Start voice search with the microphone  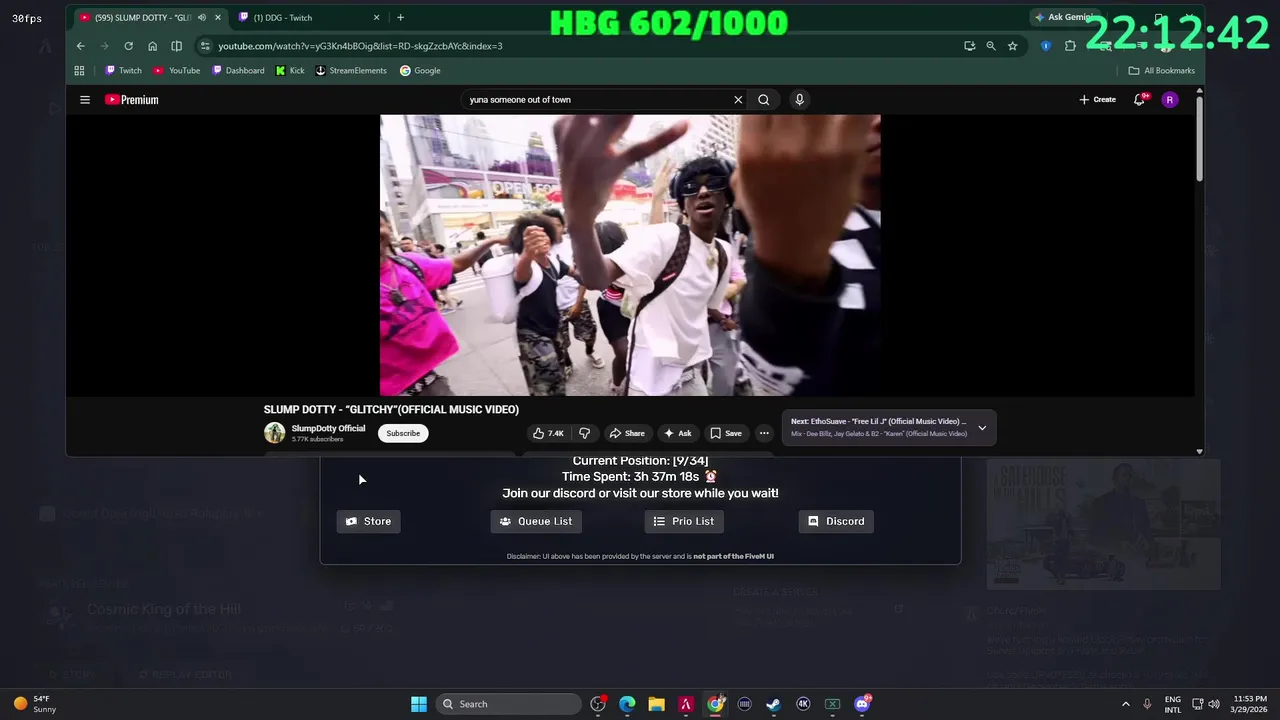click(x=799, y=100)
